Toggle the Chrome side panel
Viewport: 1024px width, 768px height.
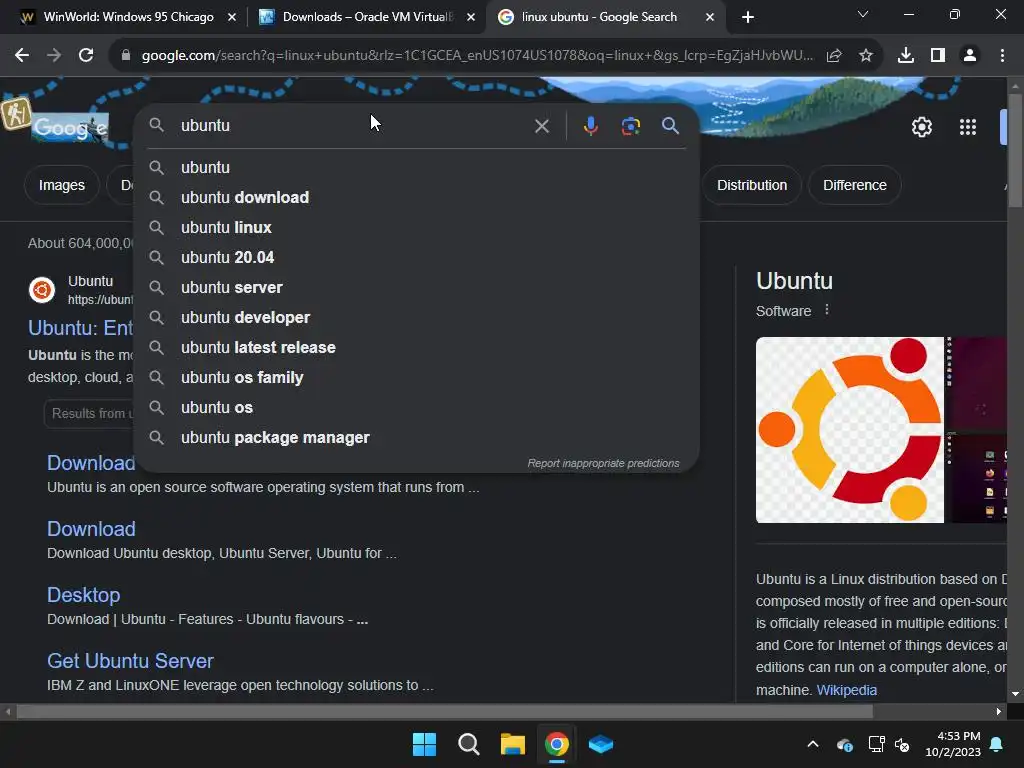coord(938,56)
